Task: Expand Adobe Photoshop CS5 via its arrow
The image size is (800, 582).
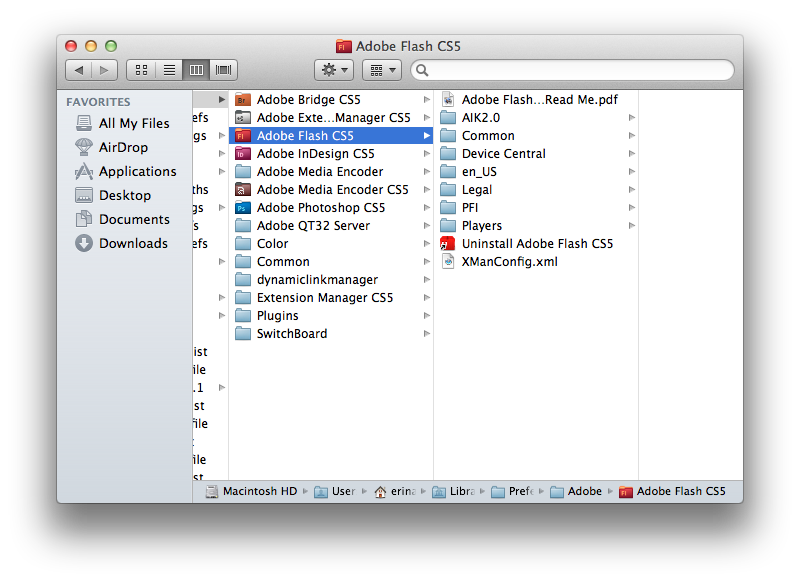Action: (427, 208)
